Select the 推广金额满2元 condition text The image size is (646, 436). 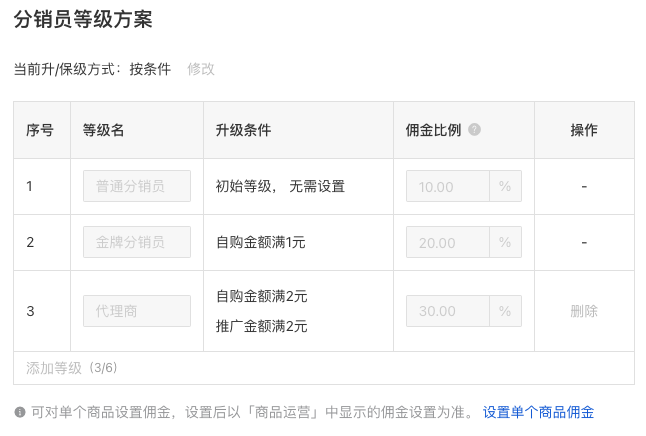pos(262,326)
